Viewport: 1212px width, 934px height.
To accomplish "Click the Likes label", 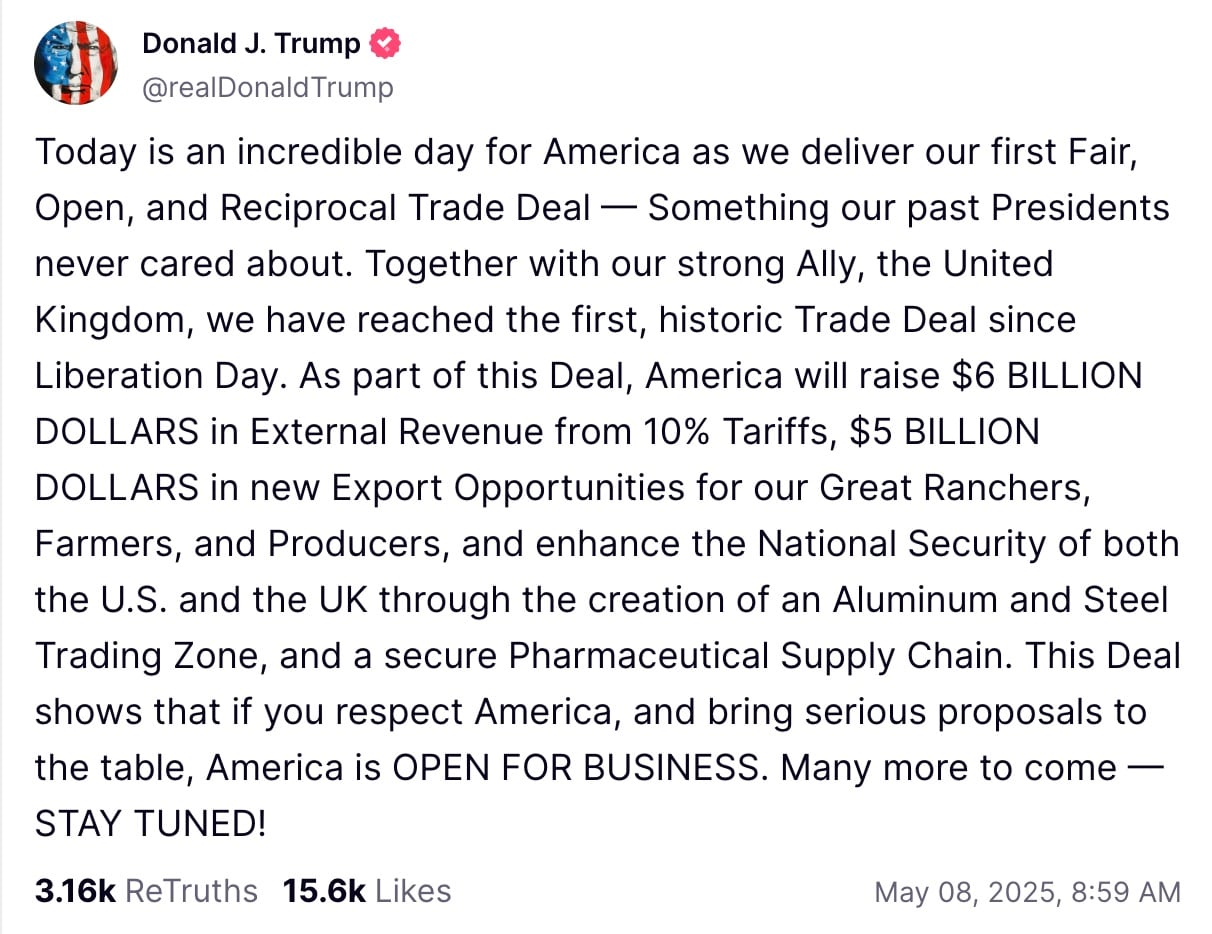I will 413,891.
